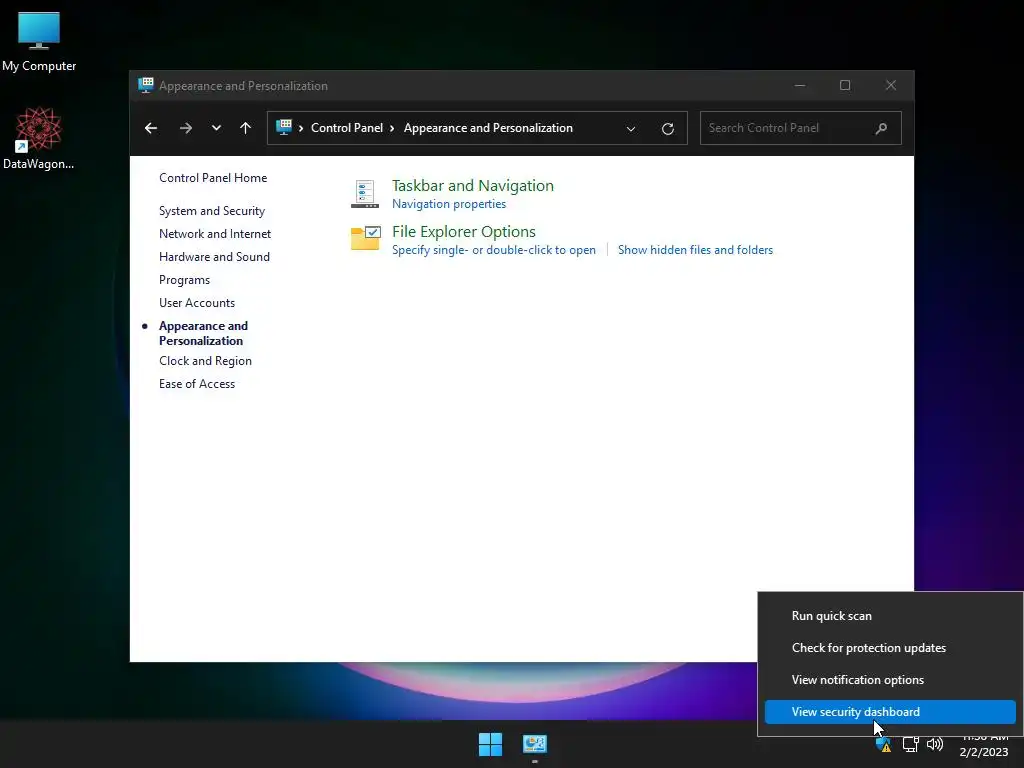Expand chevron after Control Panel breadcrumb

pyautogui.click(x=392, y=128)
